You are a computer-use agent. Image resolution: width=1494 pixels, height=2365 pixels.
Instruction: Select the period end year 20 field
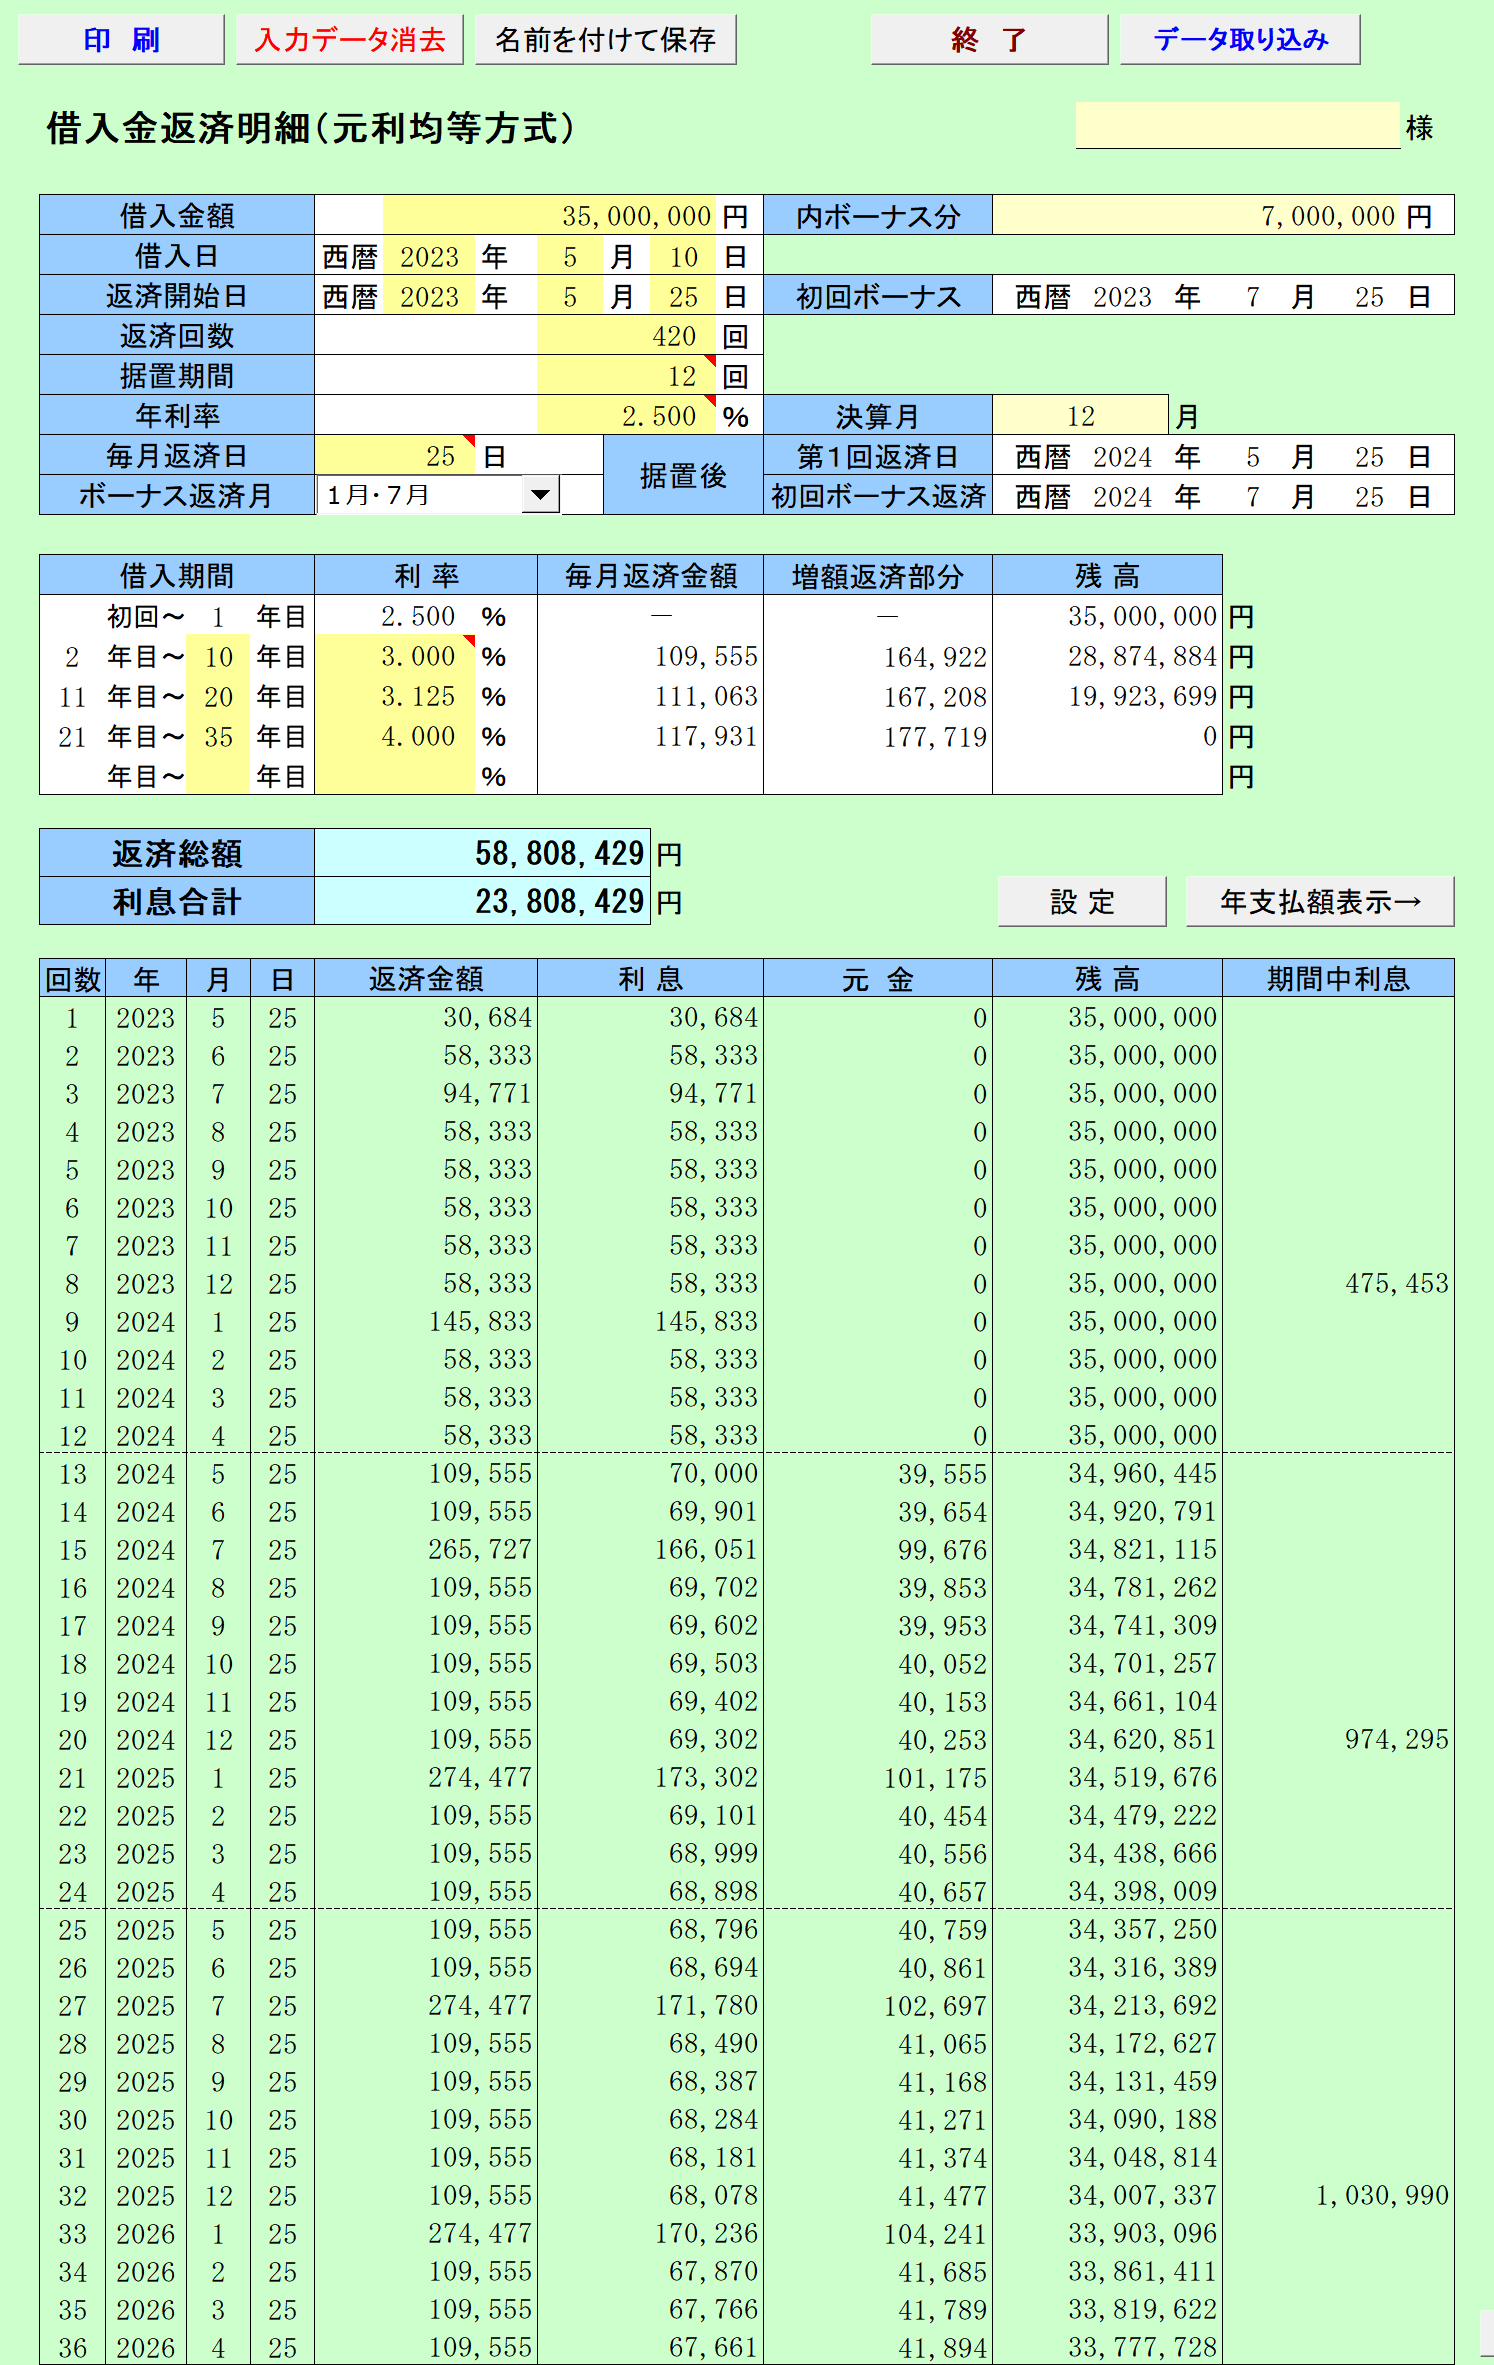[218, 697]
